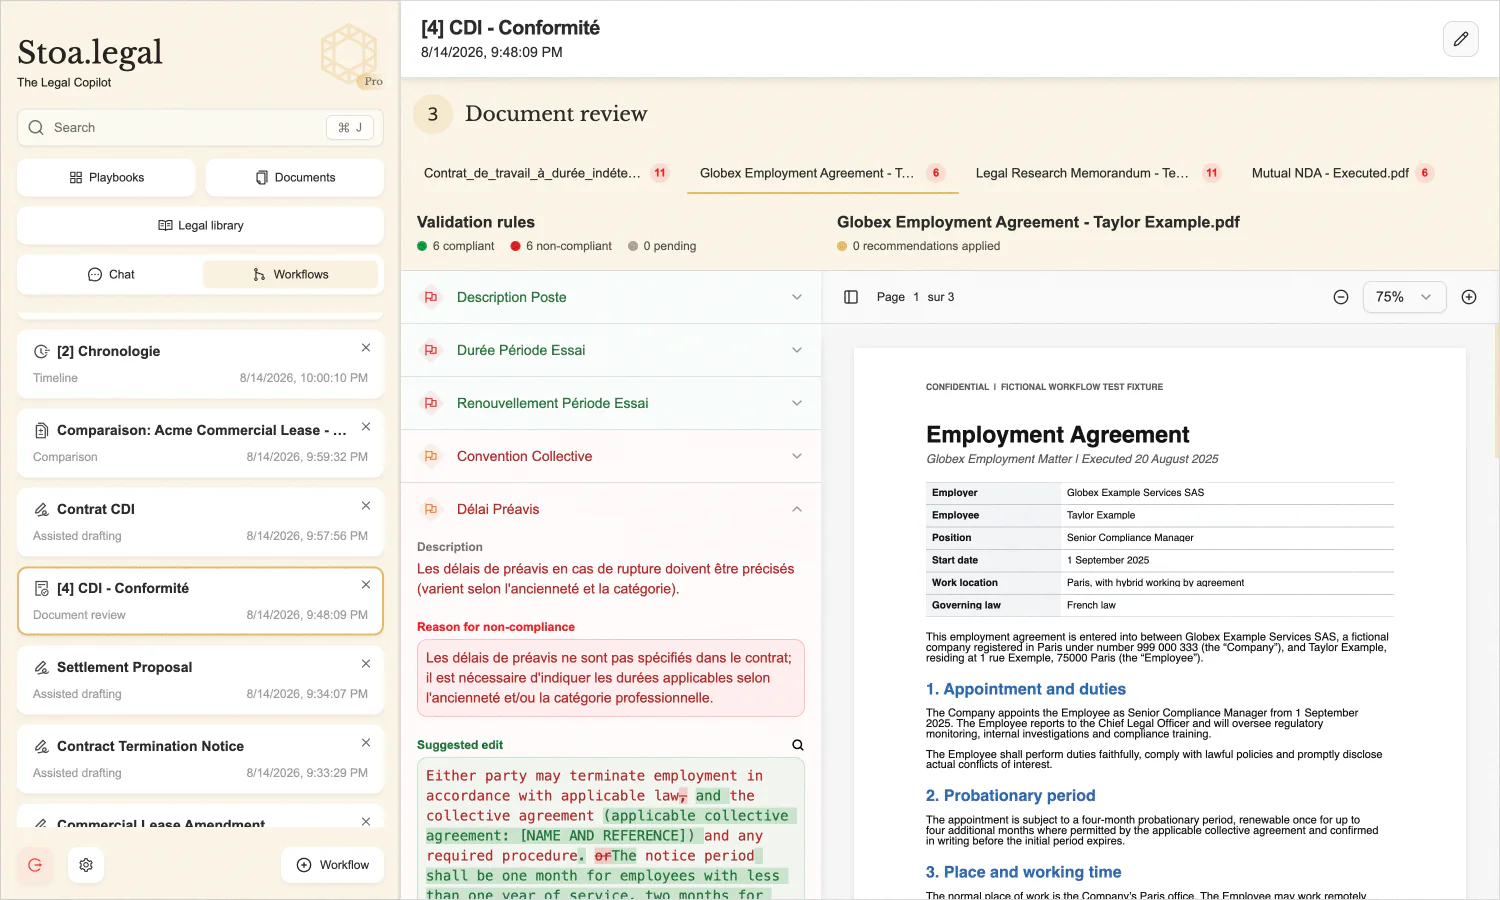Select the Legal Research Memorandum tab
The height and width of the screenshot is (900, 1500).
[x=1098, y=173]
